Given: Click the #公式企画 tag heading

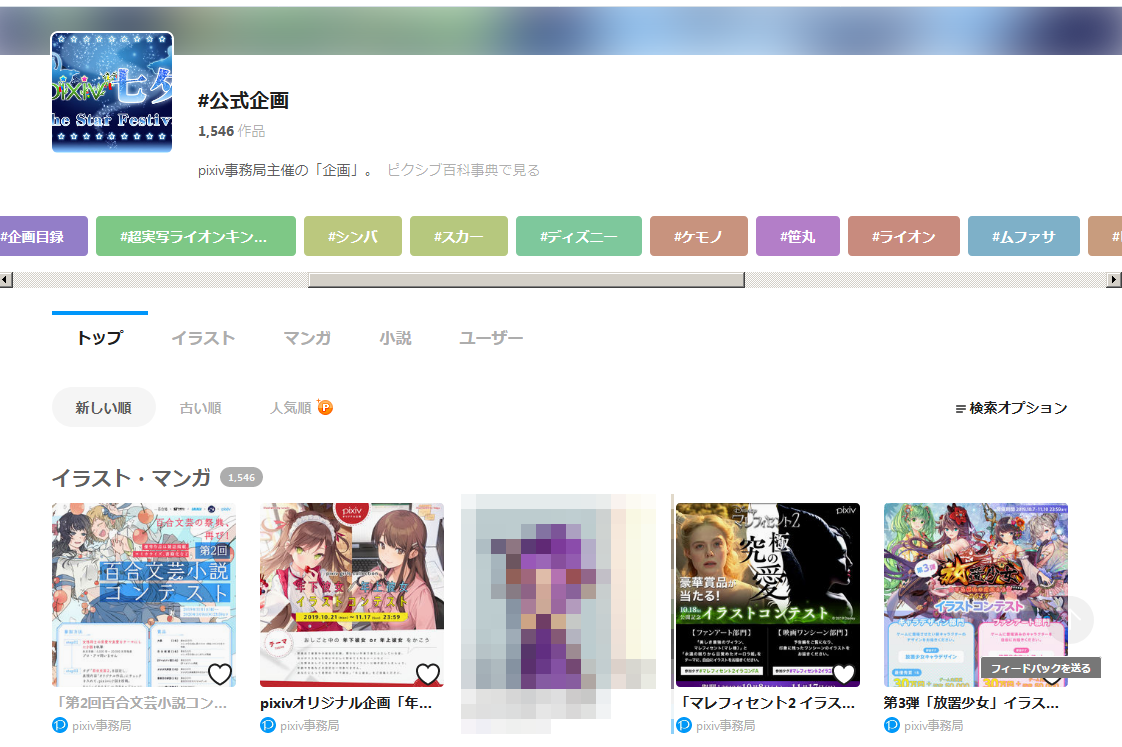Looking at the screenshot, I should point(243,101).
